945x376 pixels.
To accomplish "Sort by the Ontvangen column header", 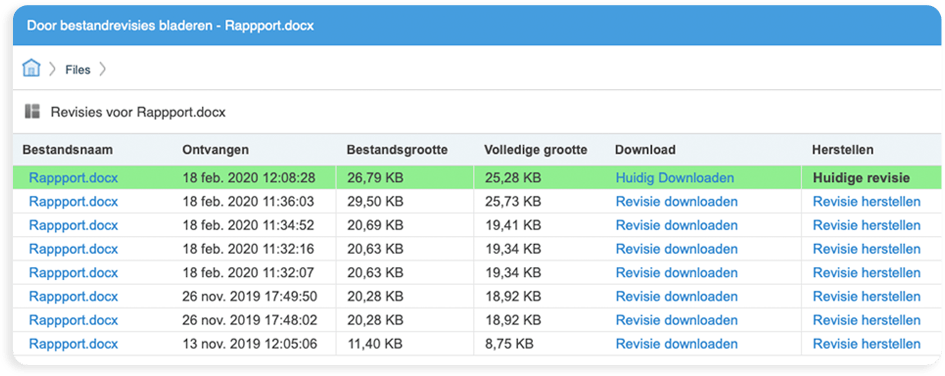I will [215, 149].
